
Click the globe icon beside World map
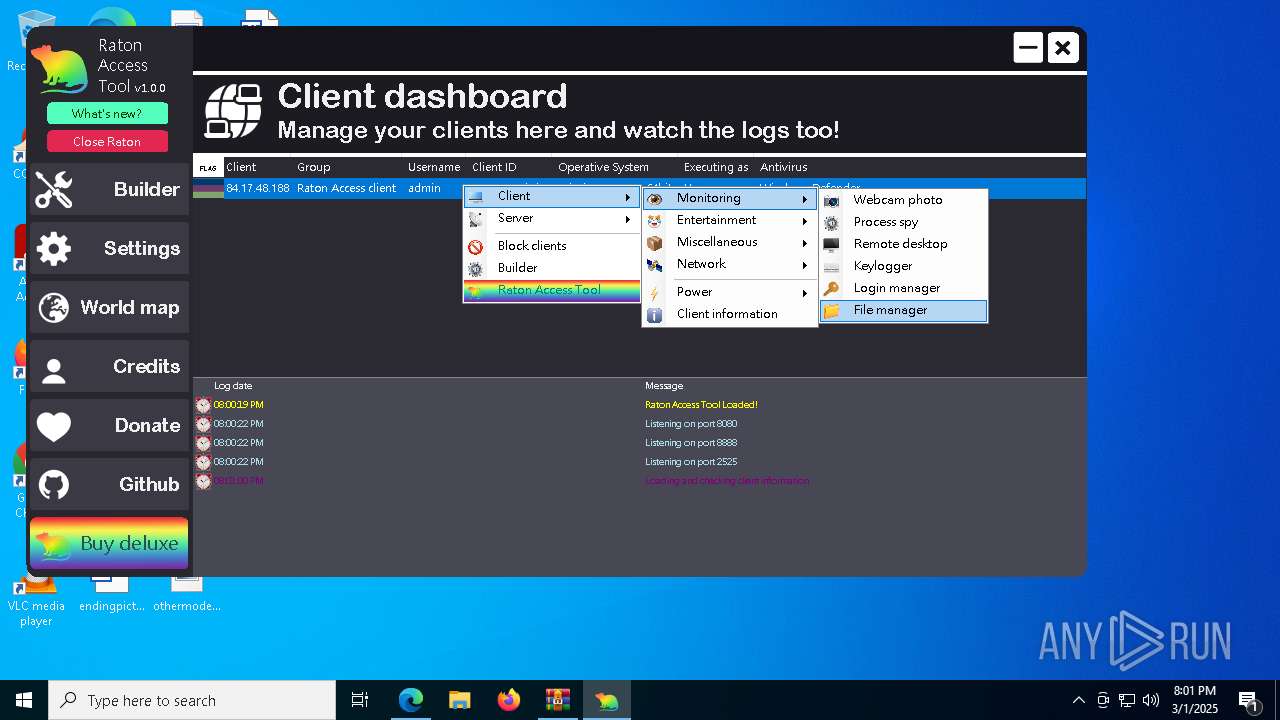[54, 307]
